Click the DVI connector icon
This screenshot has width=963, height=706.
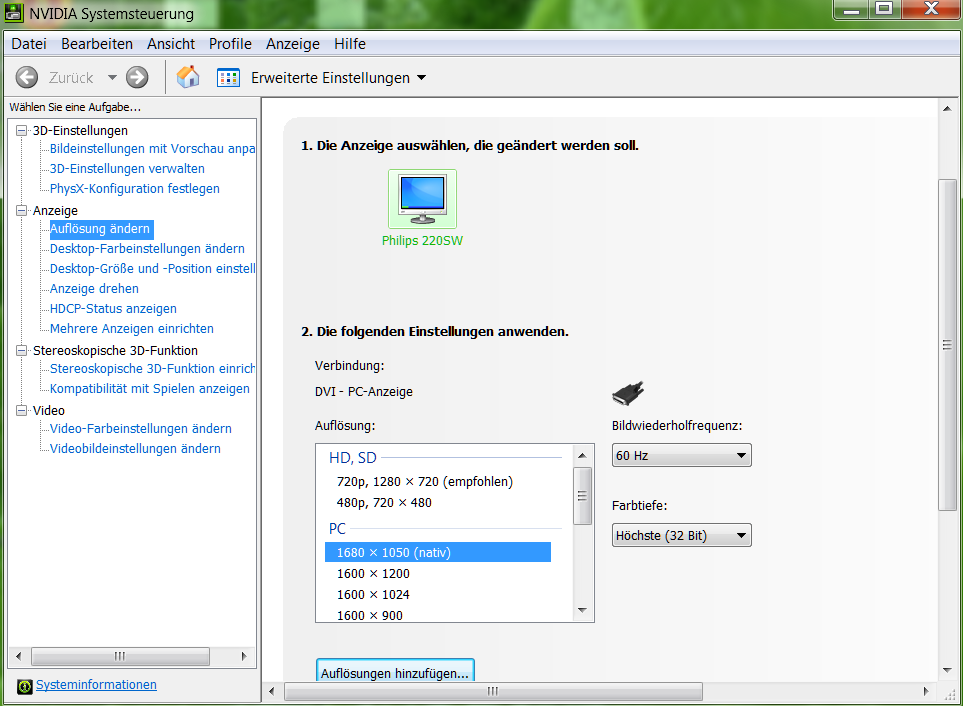tap(628, 393)
